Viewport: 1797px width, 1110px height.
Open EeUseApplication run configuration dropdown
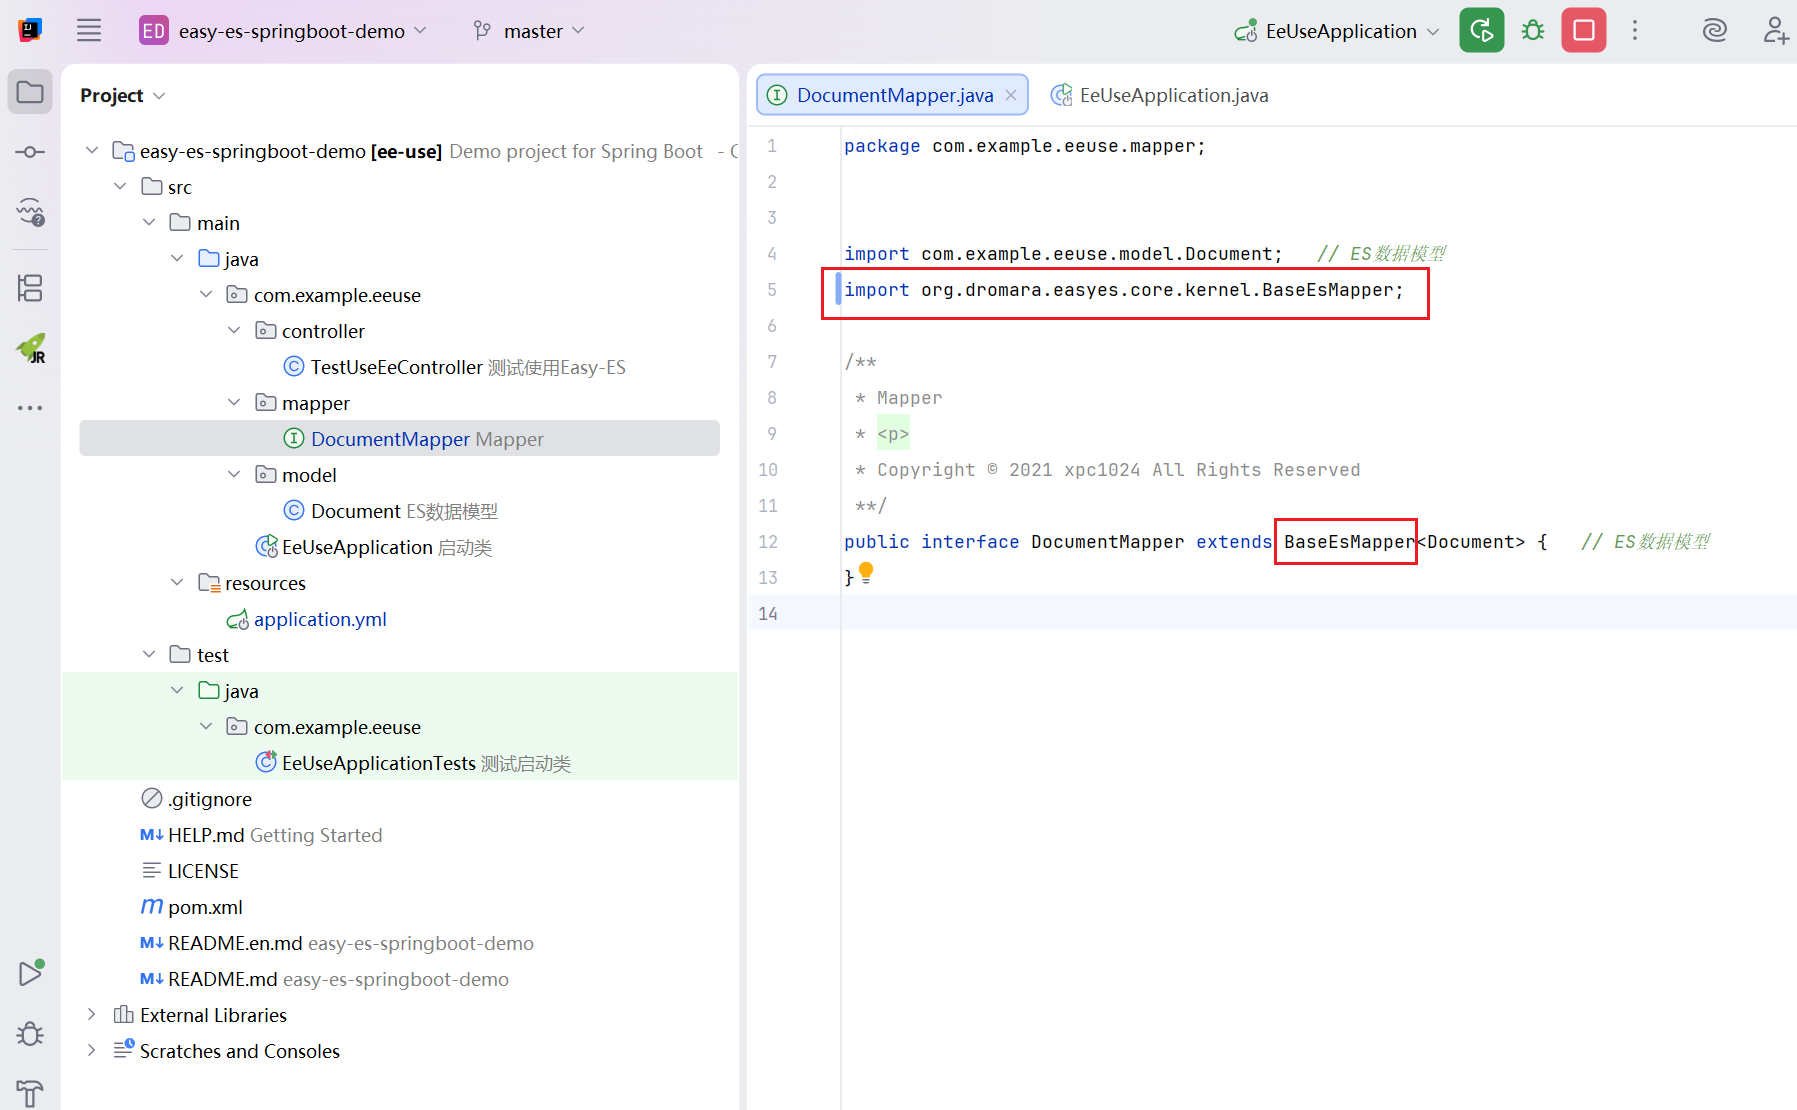(x=1337, y=31)
